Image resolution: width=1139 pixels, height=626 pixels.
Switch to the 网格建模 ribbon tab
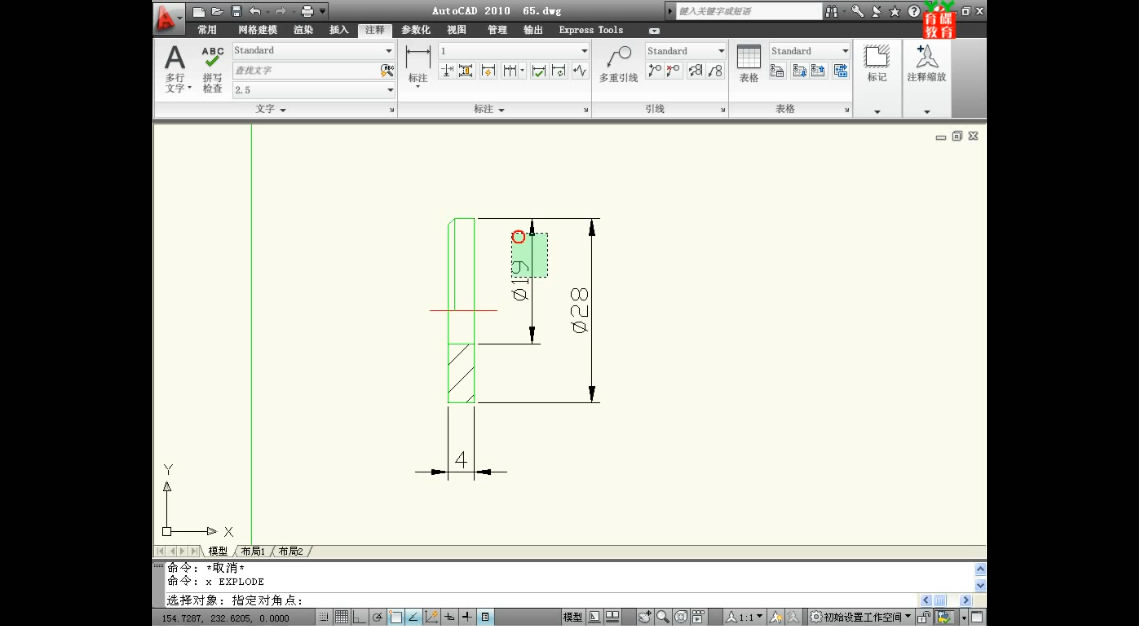(258, 30)
